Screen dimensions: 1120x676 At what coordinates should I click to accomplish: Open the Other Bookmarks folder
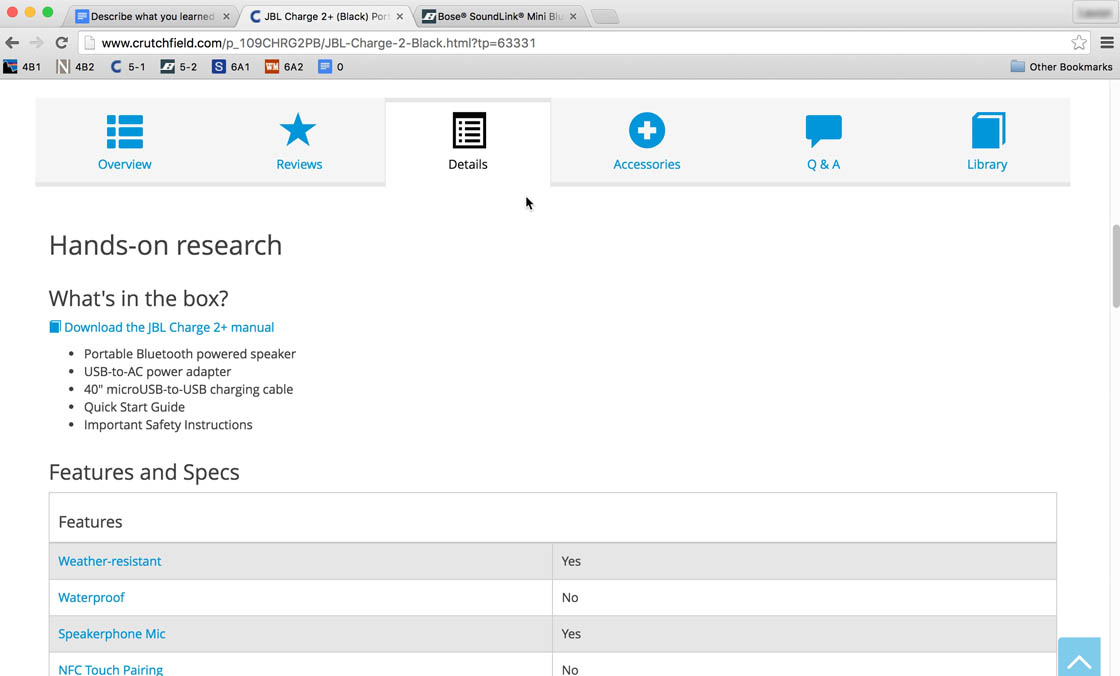point(1061,67)
